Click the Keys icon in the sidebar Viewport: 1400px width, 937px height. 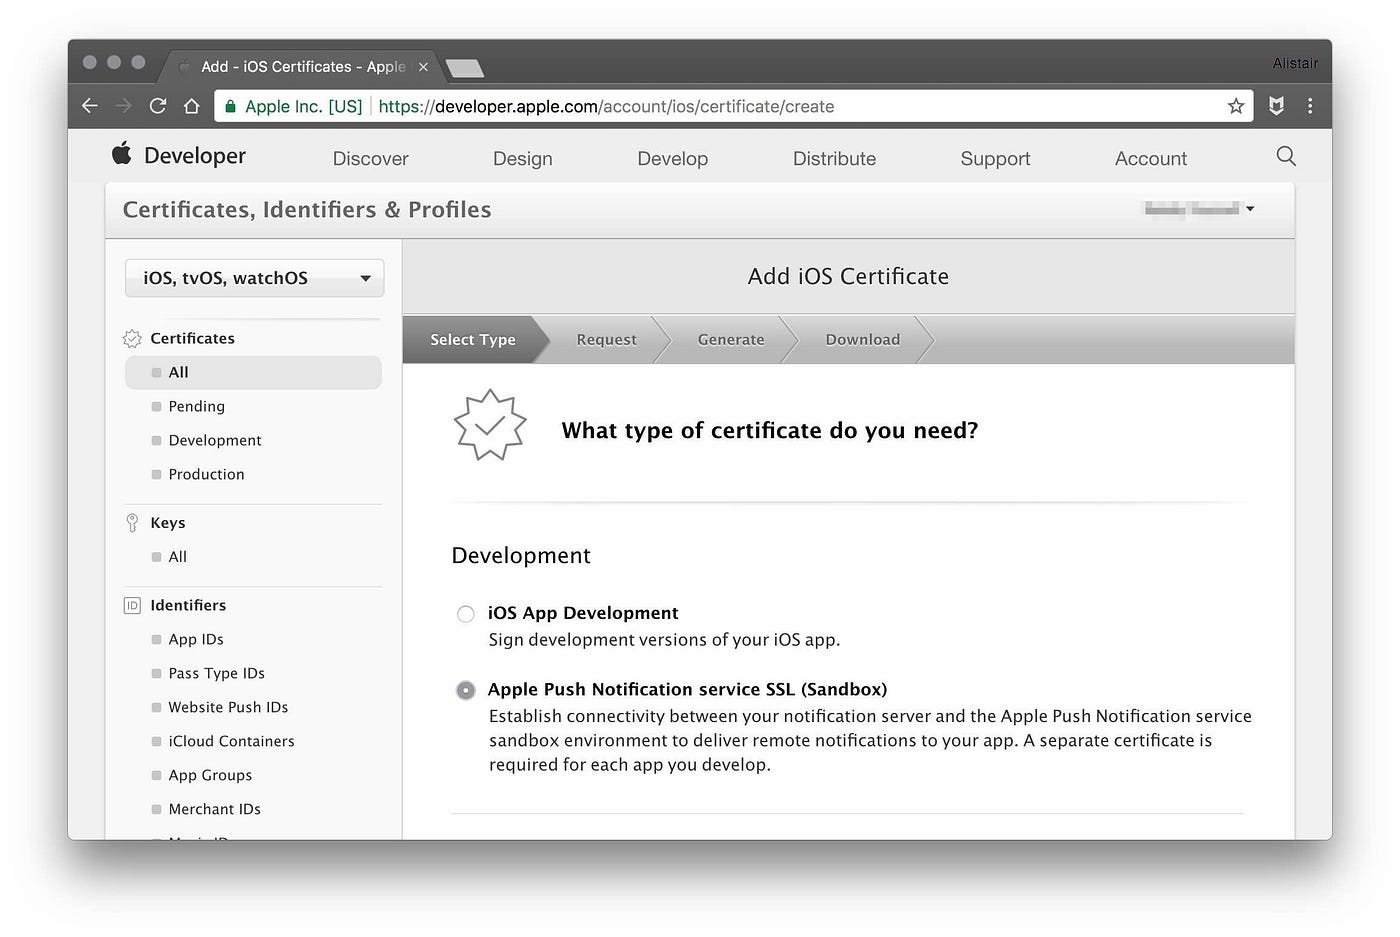coord(132,522)
